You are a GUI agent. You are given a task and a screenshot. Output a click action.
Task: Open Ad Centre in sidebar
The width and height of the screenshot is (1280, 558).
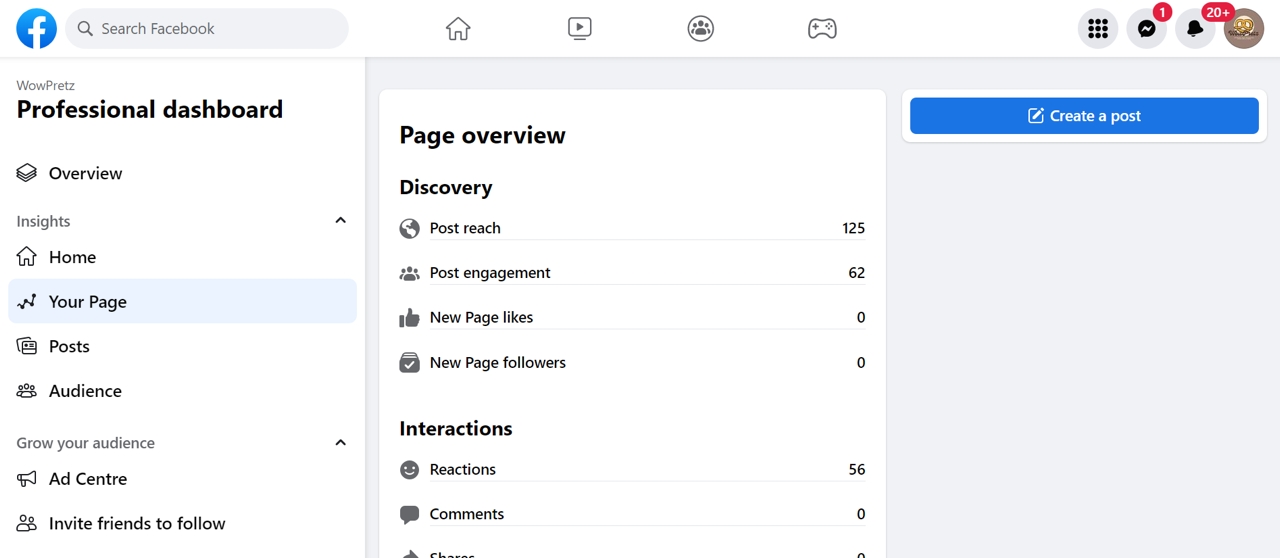point(88,479)
